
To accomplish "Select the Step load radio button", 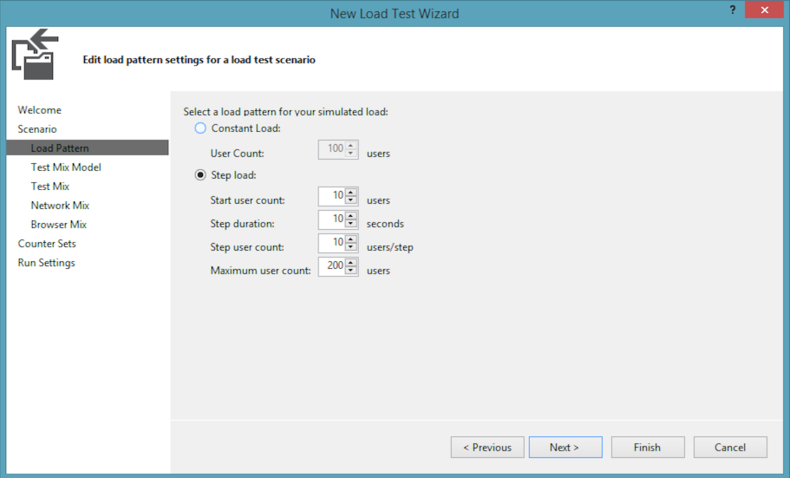I will [x=201, y=175].
